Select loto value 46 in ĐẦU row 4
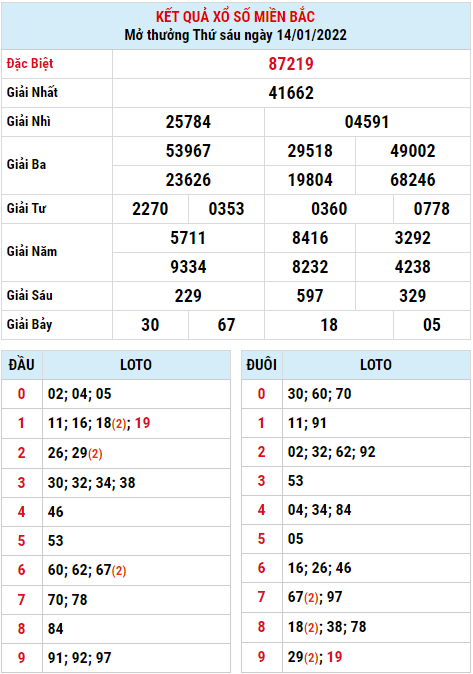 point(55,512)
